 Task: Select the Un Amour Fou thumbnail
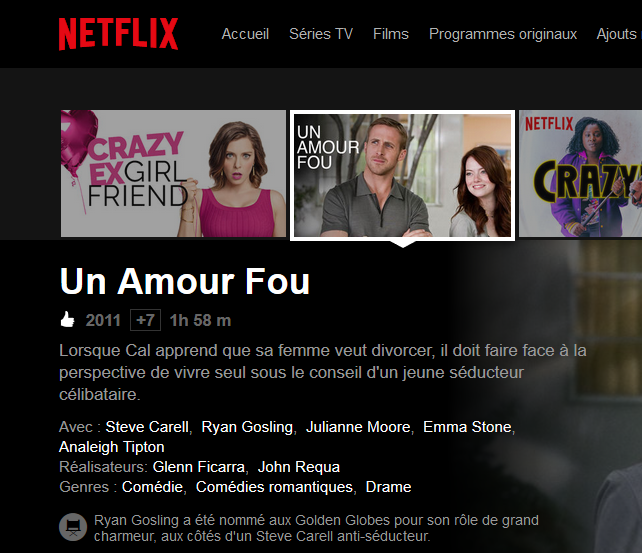pyautogui.click(x=402, y=176)
